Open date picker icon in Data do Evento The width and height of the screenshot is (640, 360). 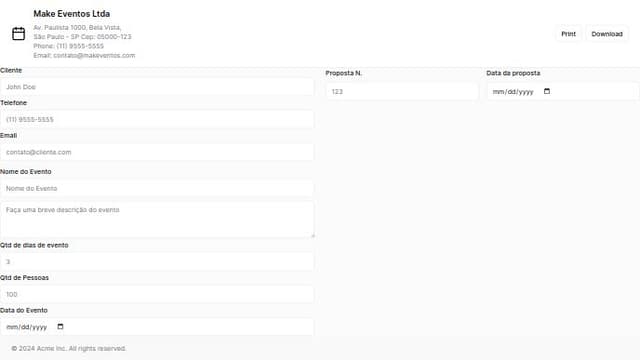[60, 327]
